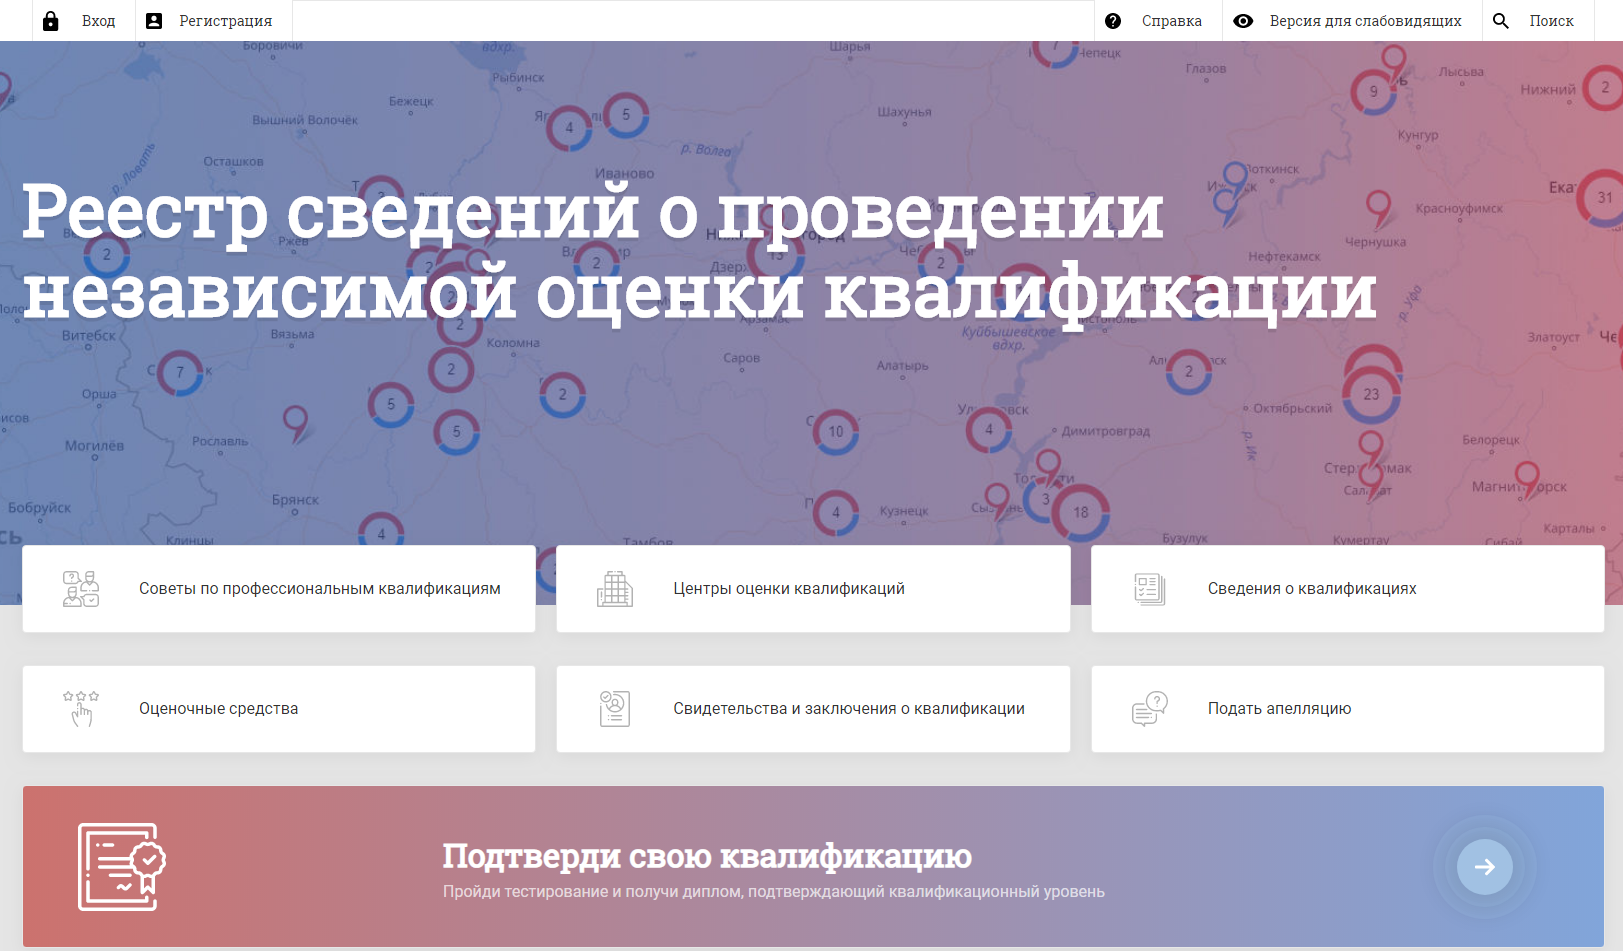1623x951 pixels.
Task: Go to Центры оценки квалификаций
Action: click(788, 589)
